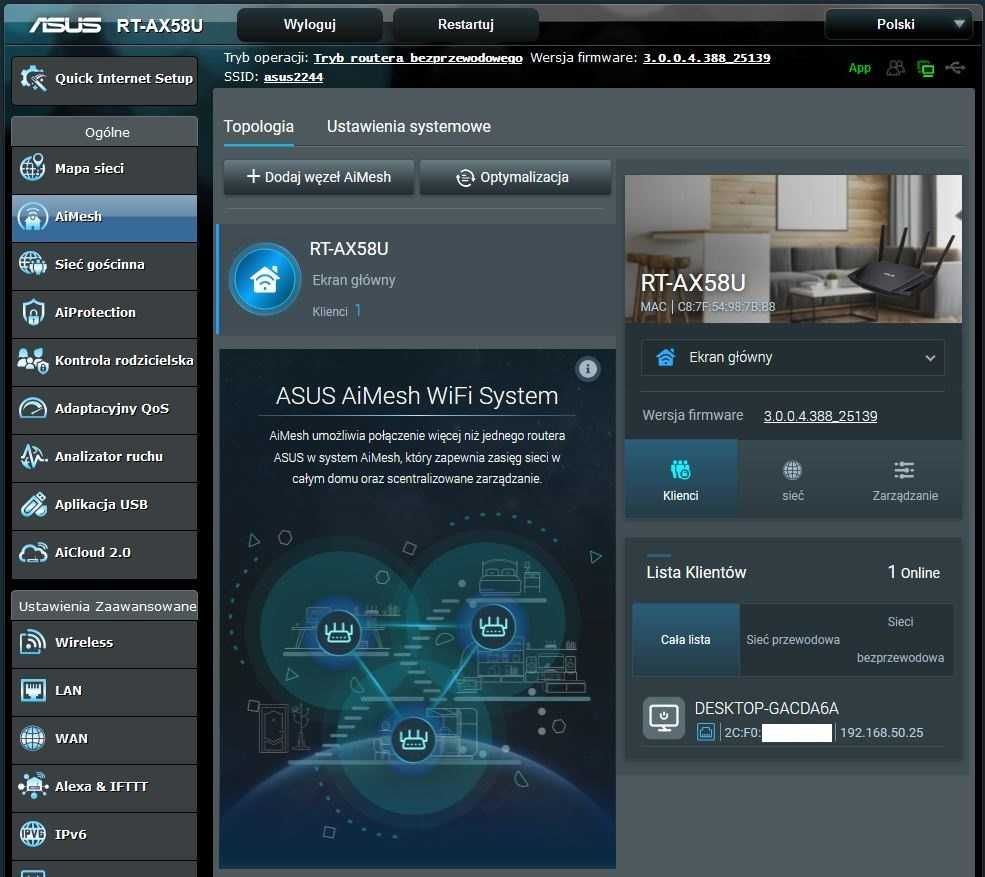Click Dodaj węzeł AiMesh button
985x877 pixels.
coord(318,177)
